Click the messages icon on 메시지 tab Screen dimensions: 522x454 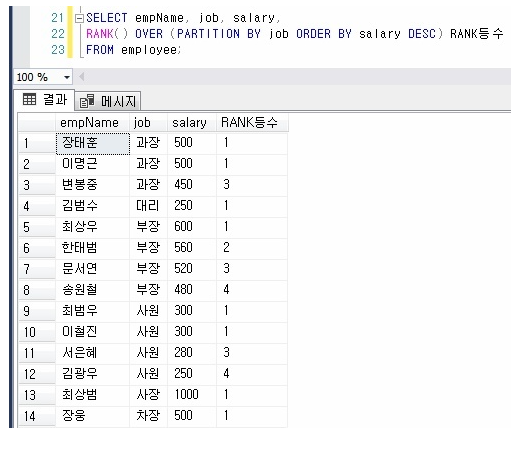(x=87, y=101)
